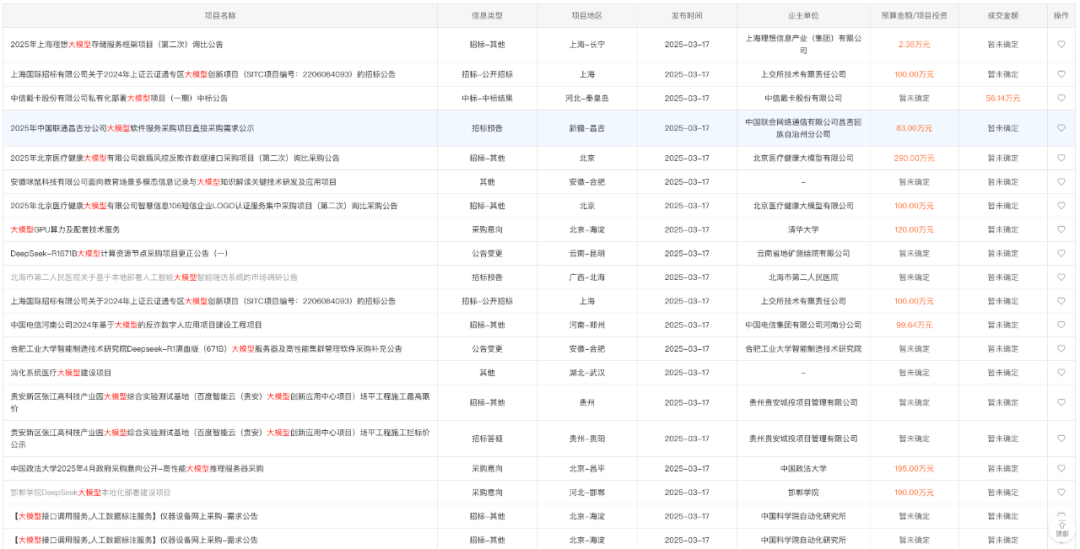Click the region cell 广西-北海
Screen dimensions: 1080x549
587,278
